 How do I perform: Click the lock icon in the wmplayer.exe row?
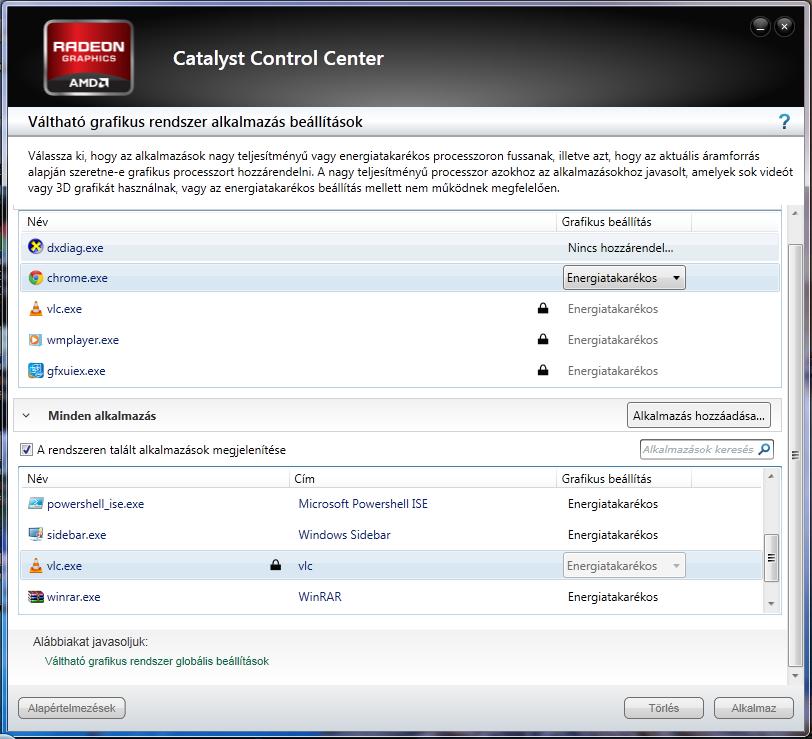click(x=543, y=339)
